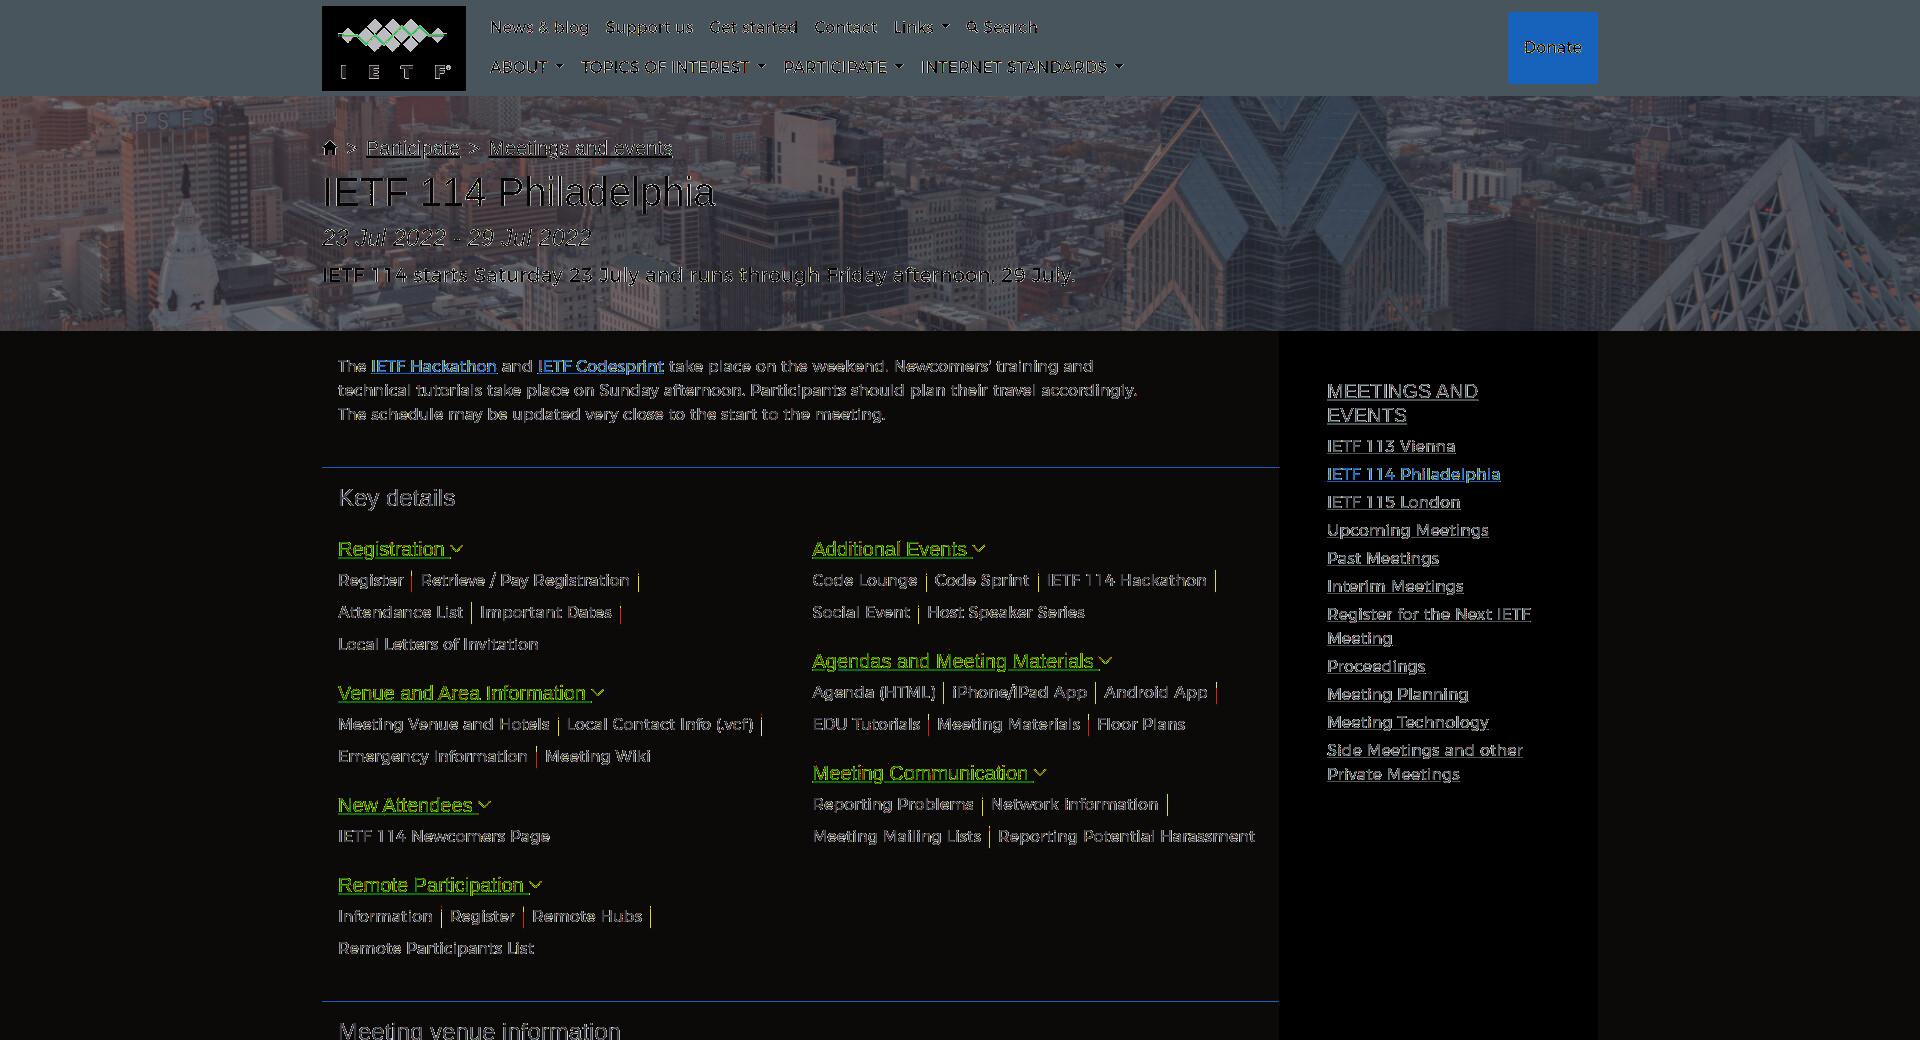Open IETF 114 Hackathon under Additional Events
Screen dimensions: 1920x1040
pos(1126,581)
